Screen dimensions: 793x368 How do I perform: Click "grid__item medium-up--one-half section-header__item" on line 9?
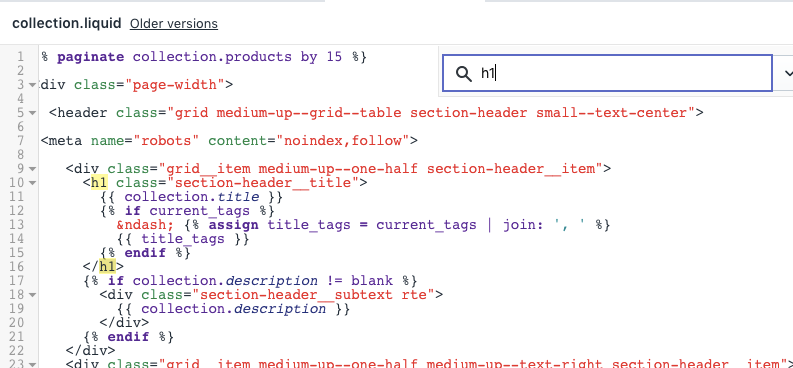point(380,169)
